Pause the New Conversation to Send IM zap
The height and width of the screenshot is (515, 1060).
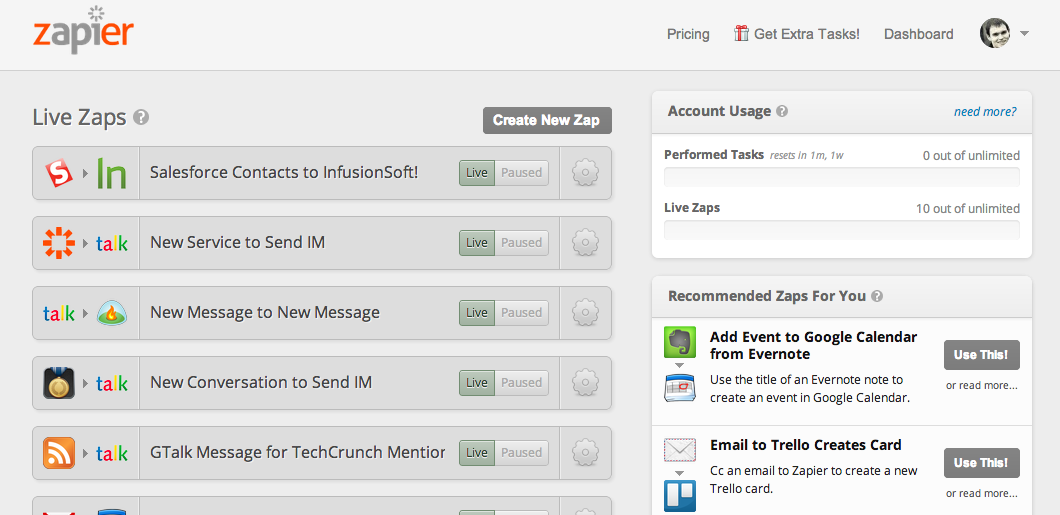(521, 383)
